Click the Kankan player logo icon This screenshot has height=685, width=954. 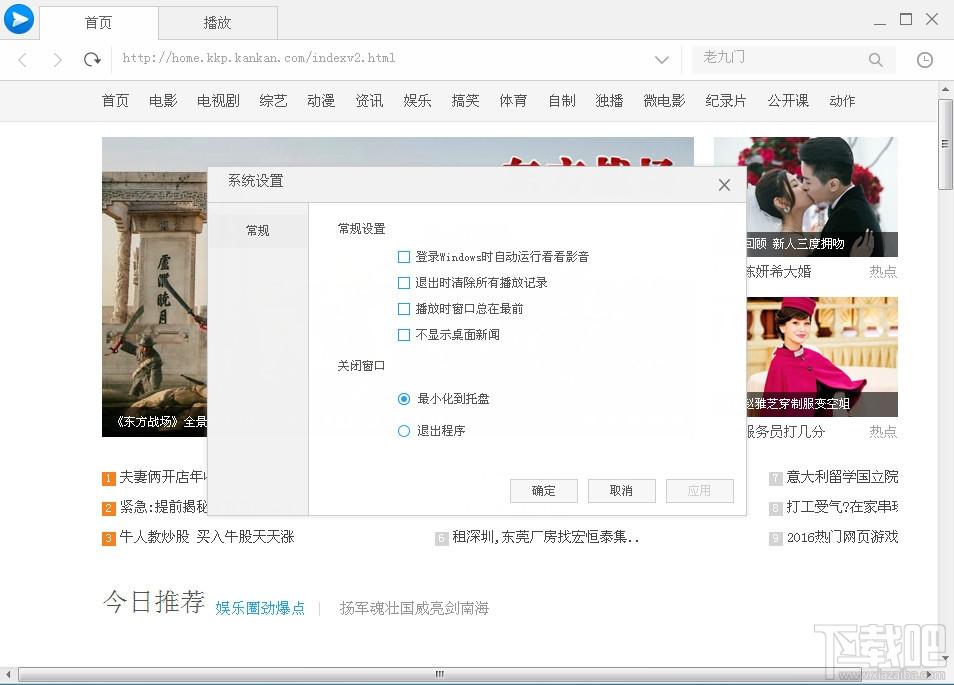point(19,18)
